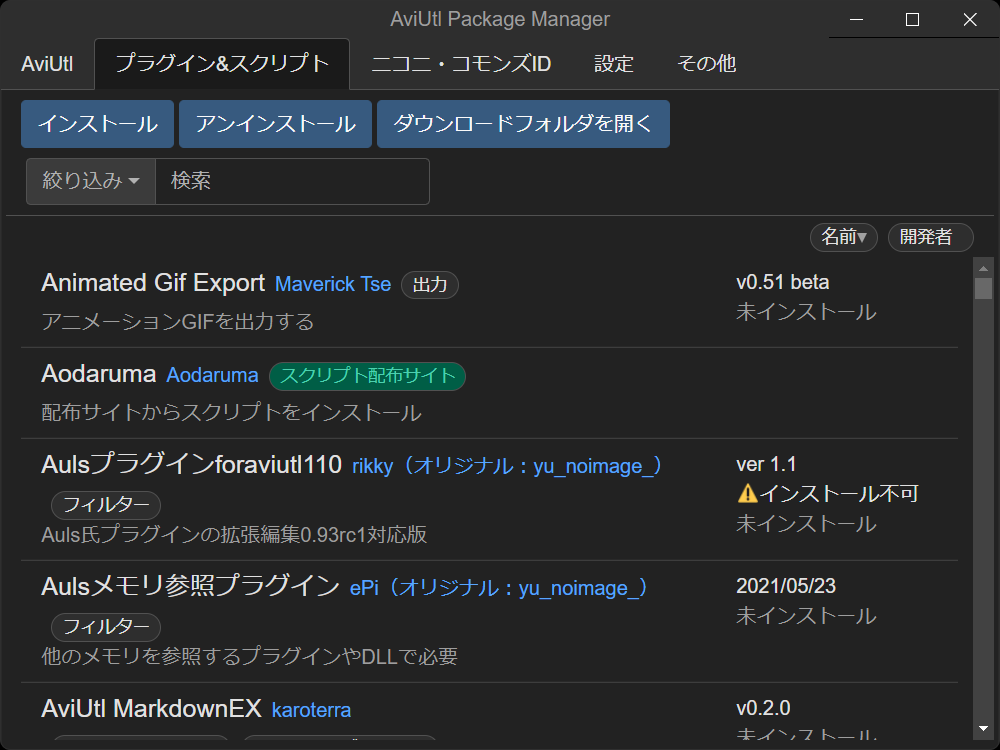Select the AviUtl MarkdownEX package
The height and width of the screenshot is (750, 1000).
pyautogui.click(x=489, y=712)
